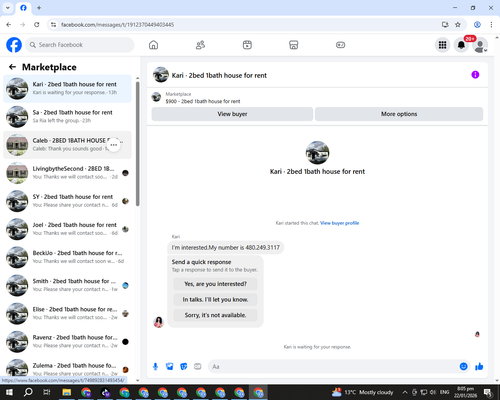
Task: Choose a sticker icon
Action: coord(184,367)
